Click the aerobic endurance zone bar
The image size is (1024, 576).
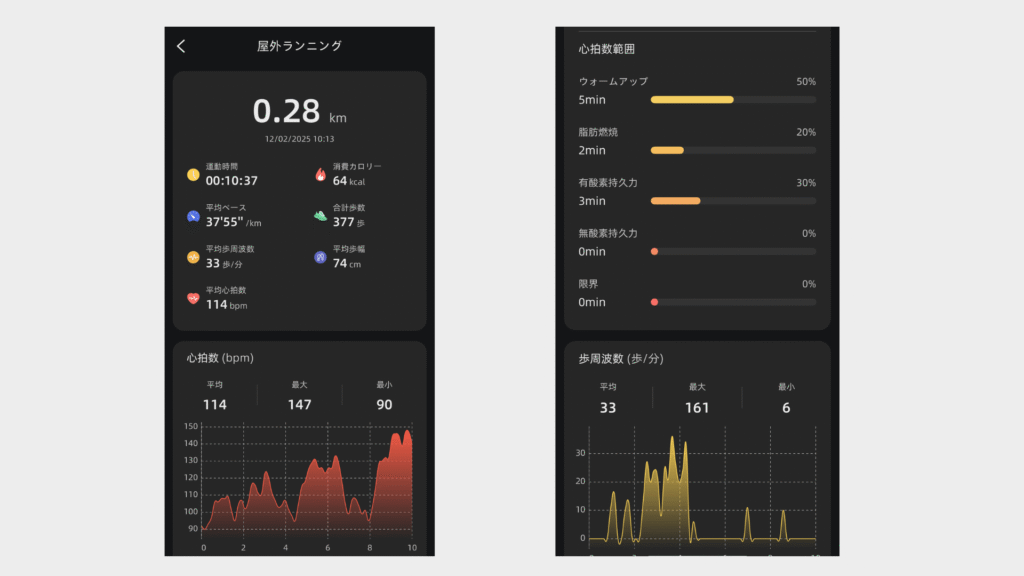click(x=733, y=201)
